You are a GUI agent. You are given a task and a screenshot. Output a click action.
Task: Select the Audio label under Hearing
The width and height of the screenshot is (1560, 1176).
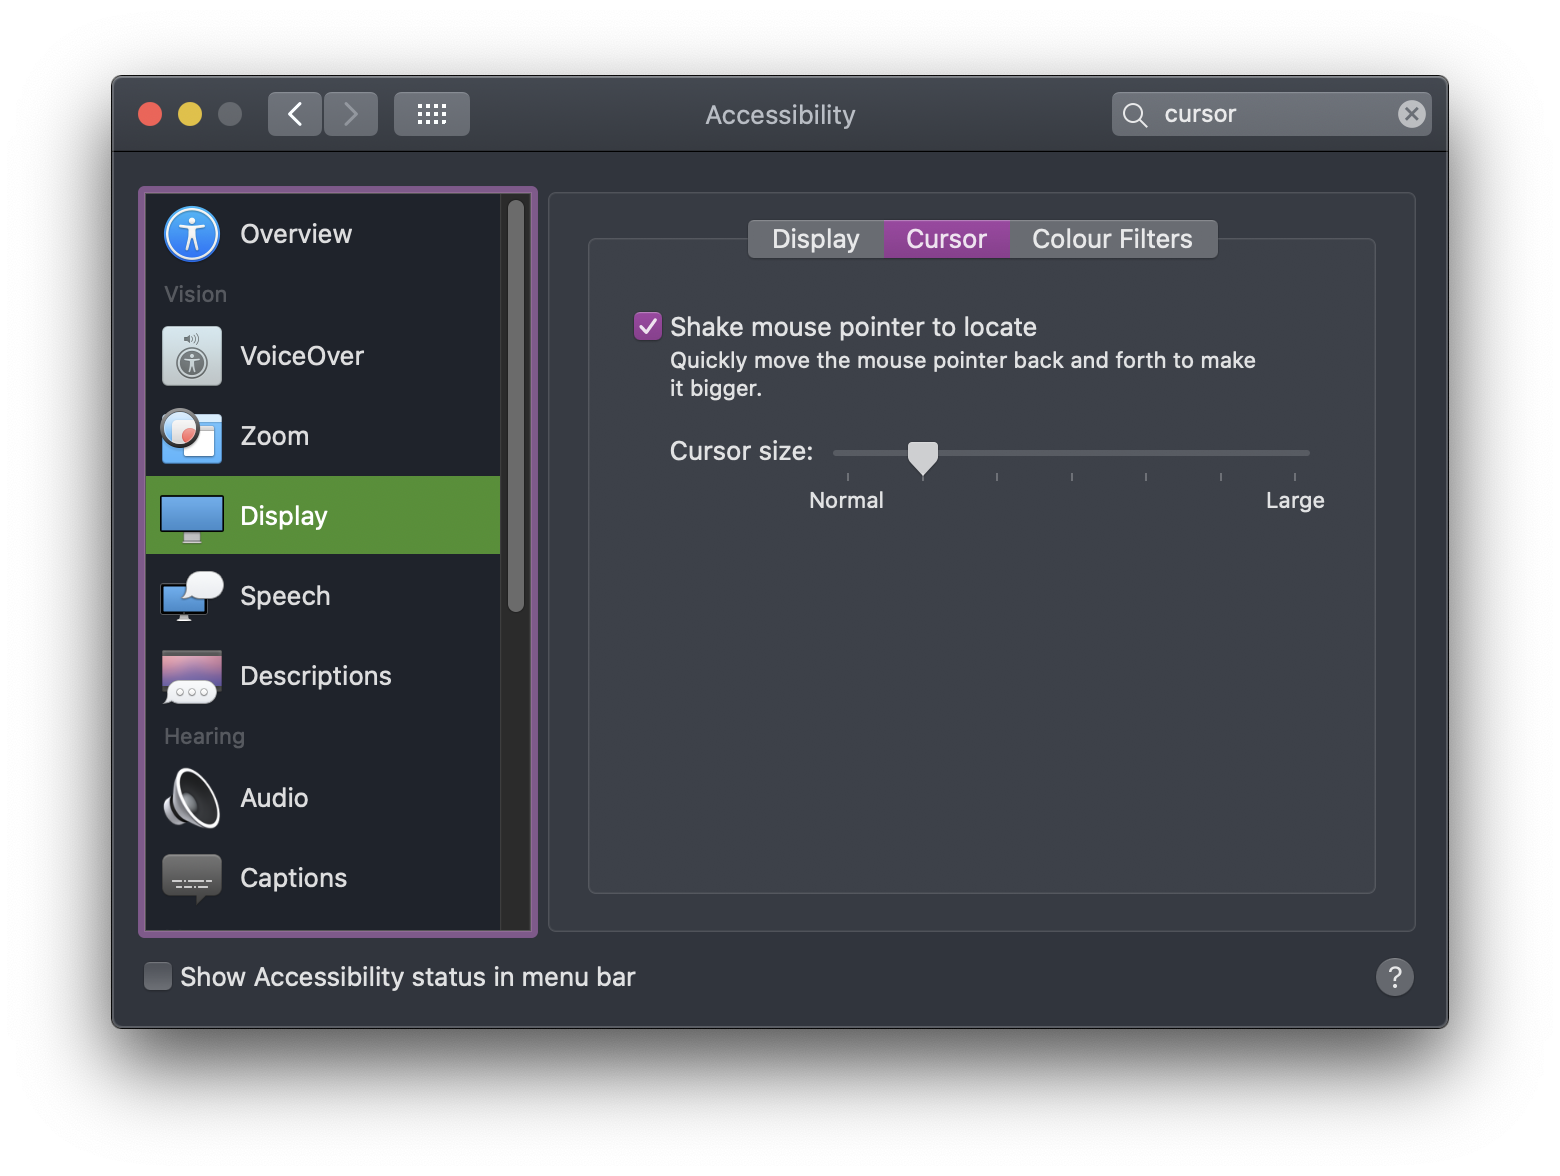click(274, 798)
